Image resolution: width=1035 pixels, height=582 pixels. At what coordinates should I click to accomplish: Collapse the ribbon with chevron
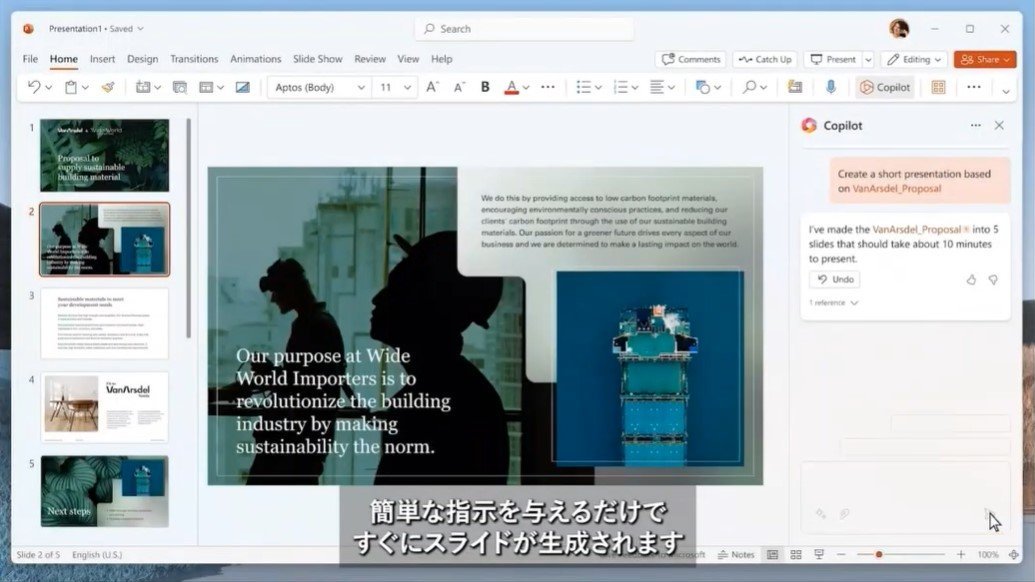pyautogui.click(x=1006, y=91)
